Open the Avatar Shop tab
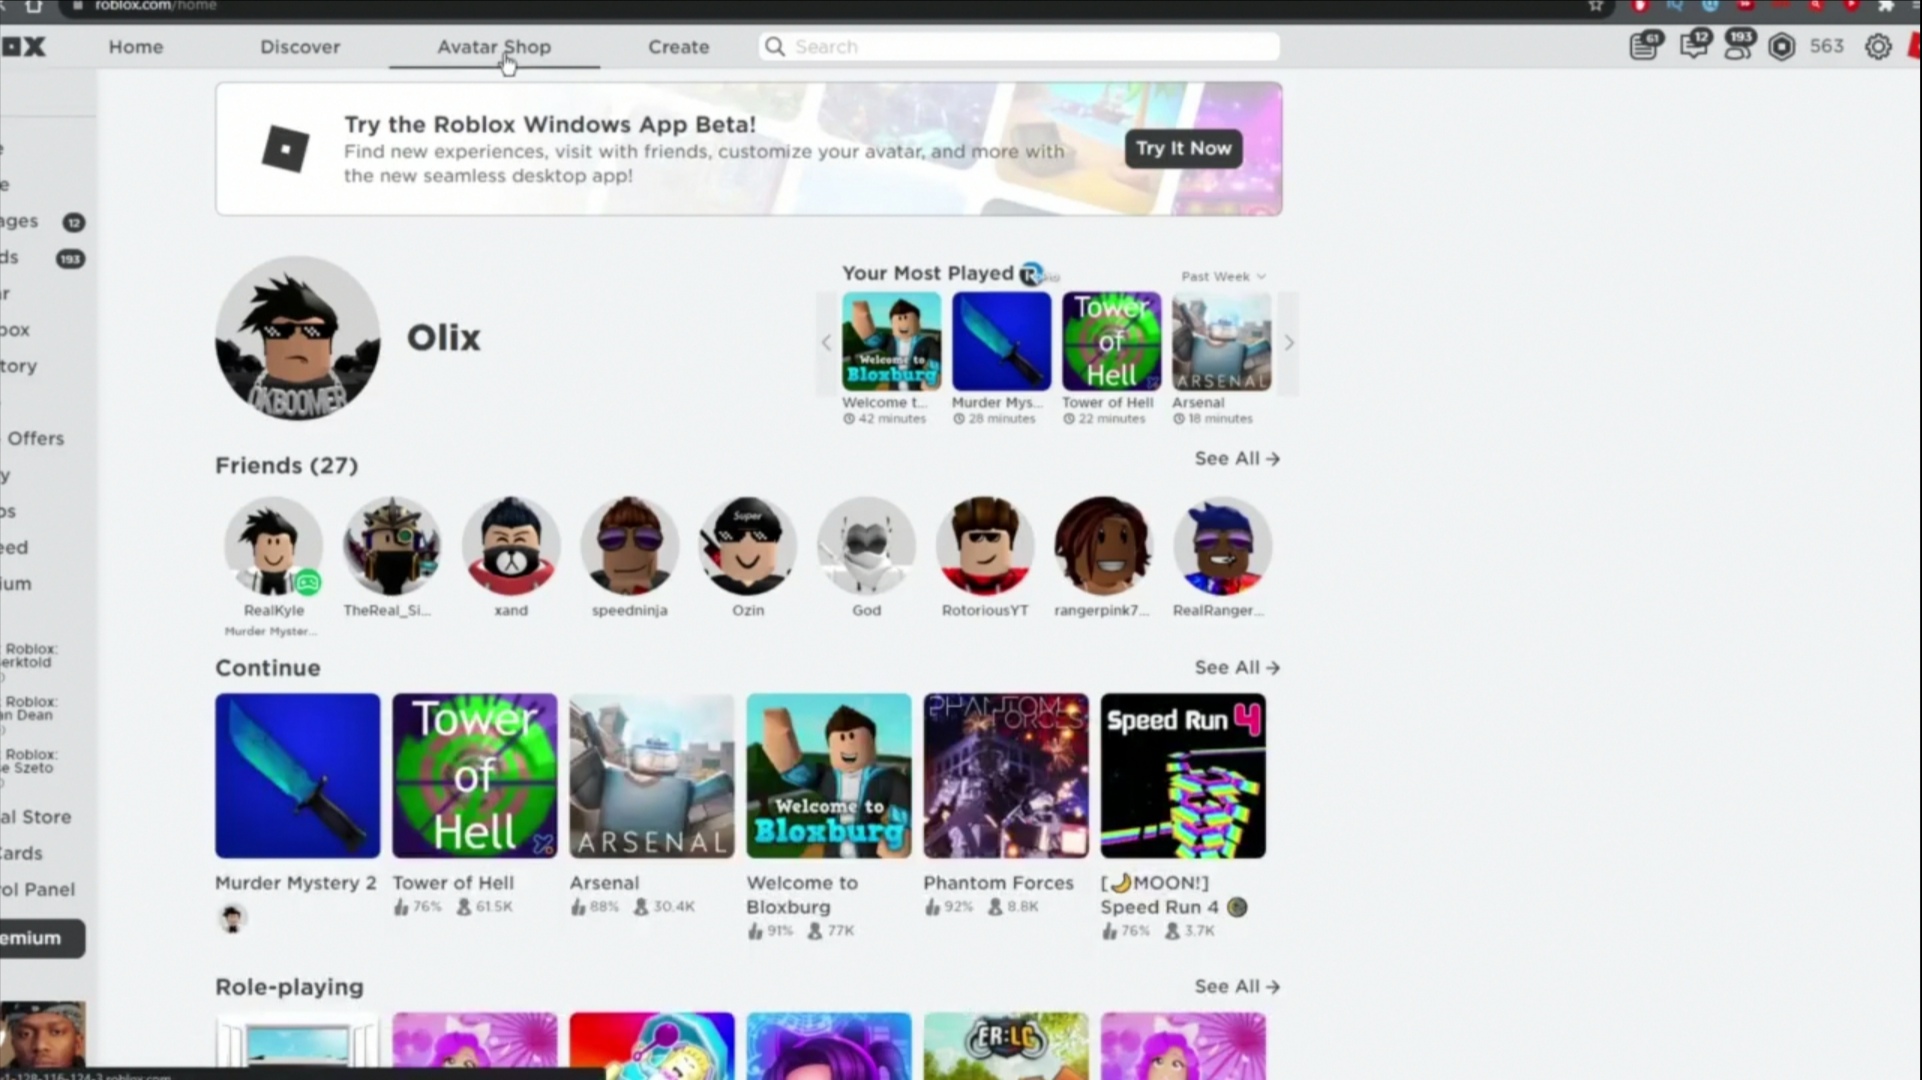The height and width of the screenshot is (1080, 1922). [x=494, y=47]
